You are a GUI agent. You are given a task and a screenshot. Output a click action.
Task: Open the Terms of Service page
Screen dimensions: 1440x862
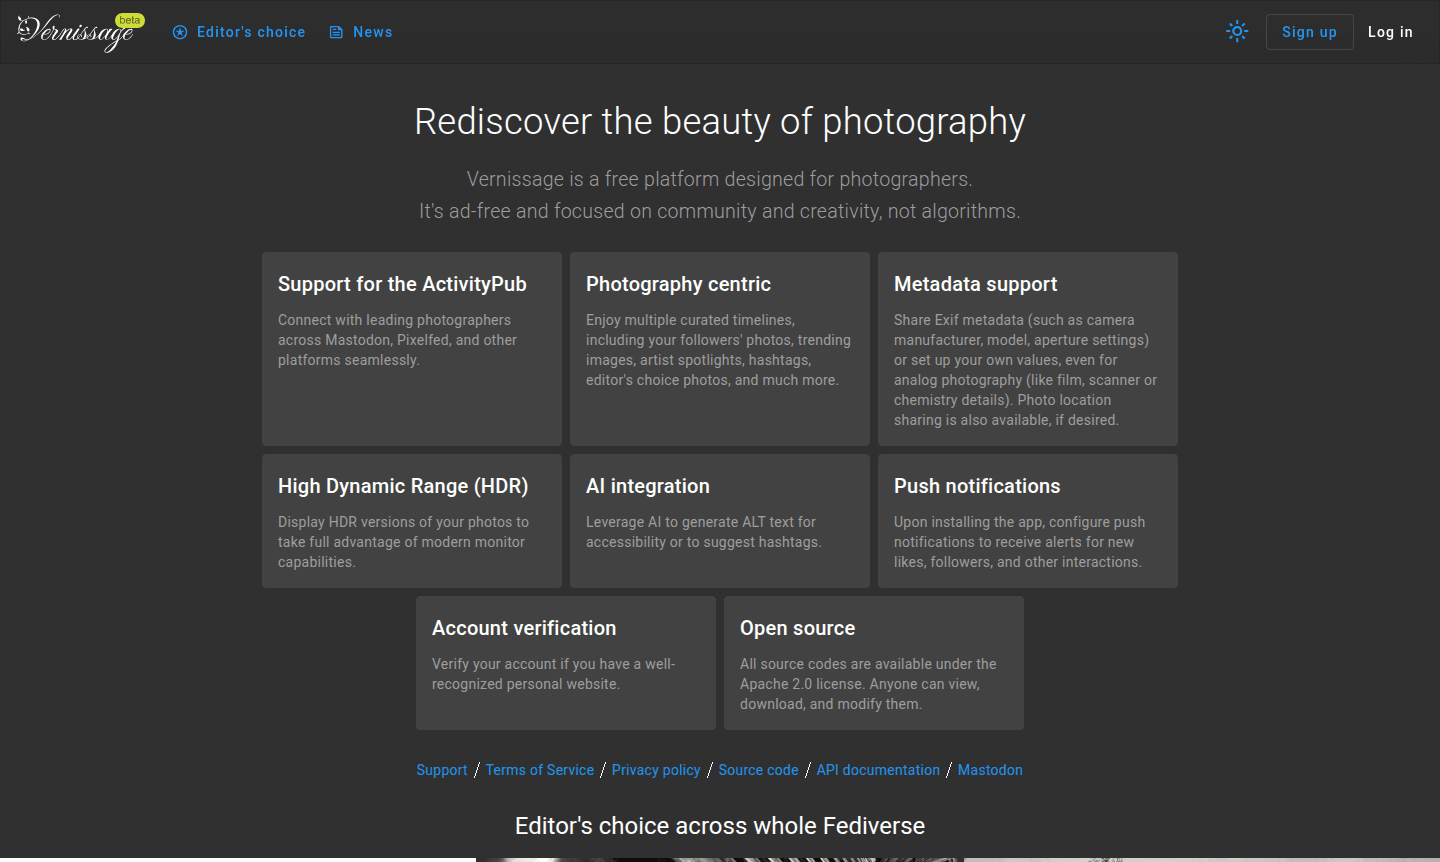point(539,769)
